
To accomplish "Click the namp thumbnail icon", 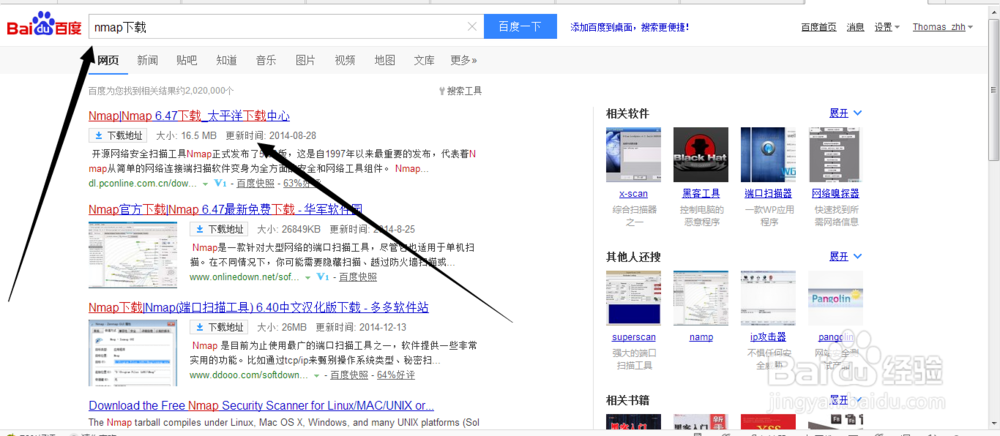I will tap(701, 298).
